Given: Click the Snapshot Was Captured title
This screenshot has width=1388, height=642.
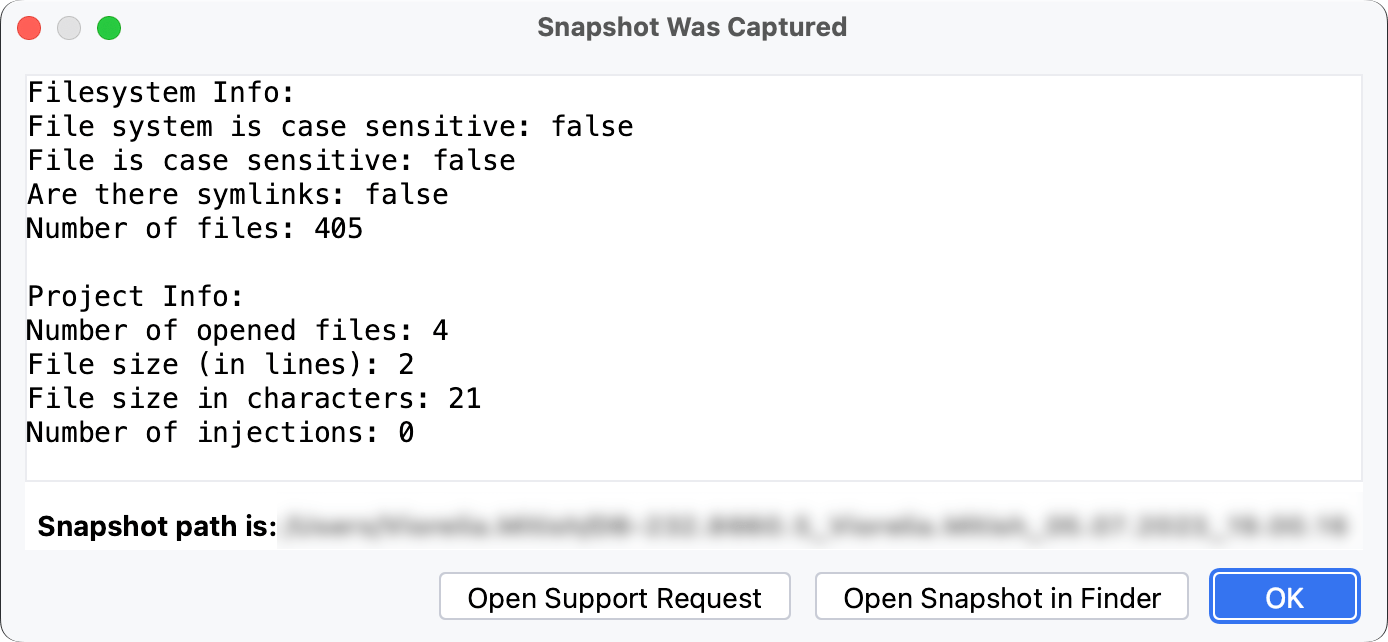Looking at the screenshot, I should click(692, 27).
